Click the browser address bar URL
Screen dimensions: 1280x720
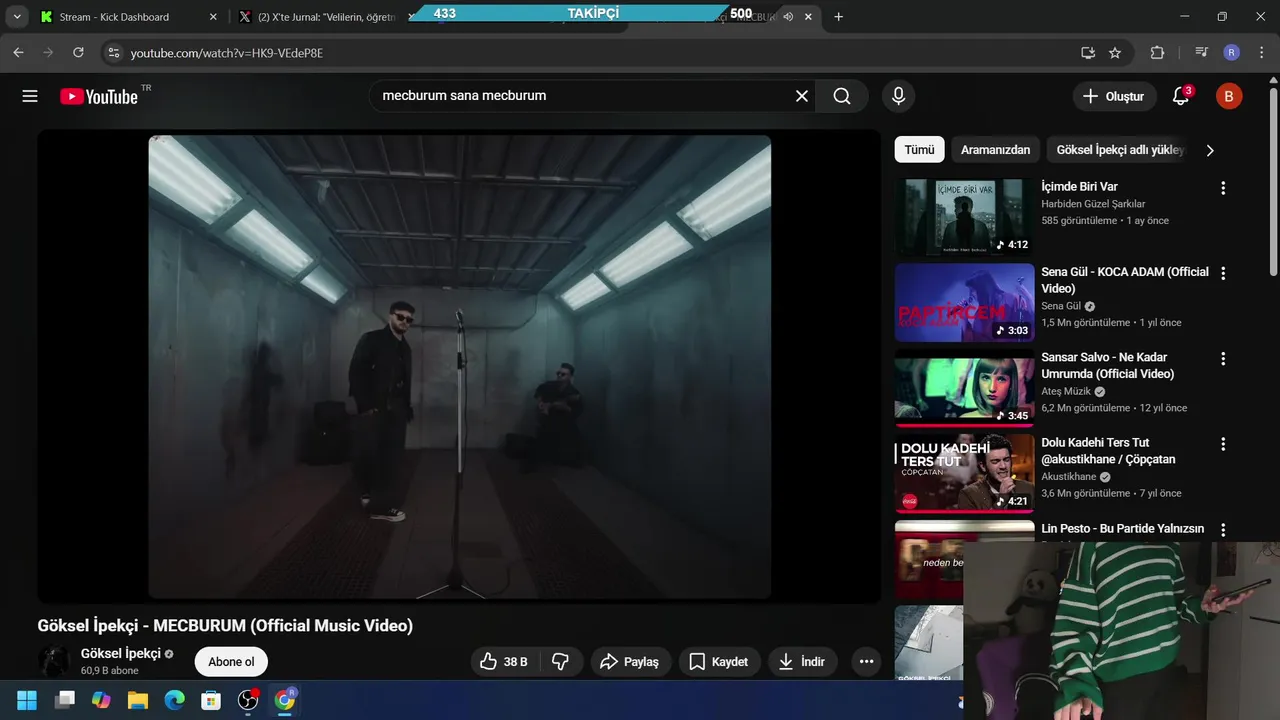(227, 53)
